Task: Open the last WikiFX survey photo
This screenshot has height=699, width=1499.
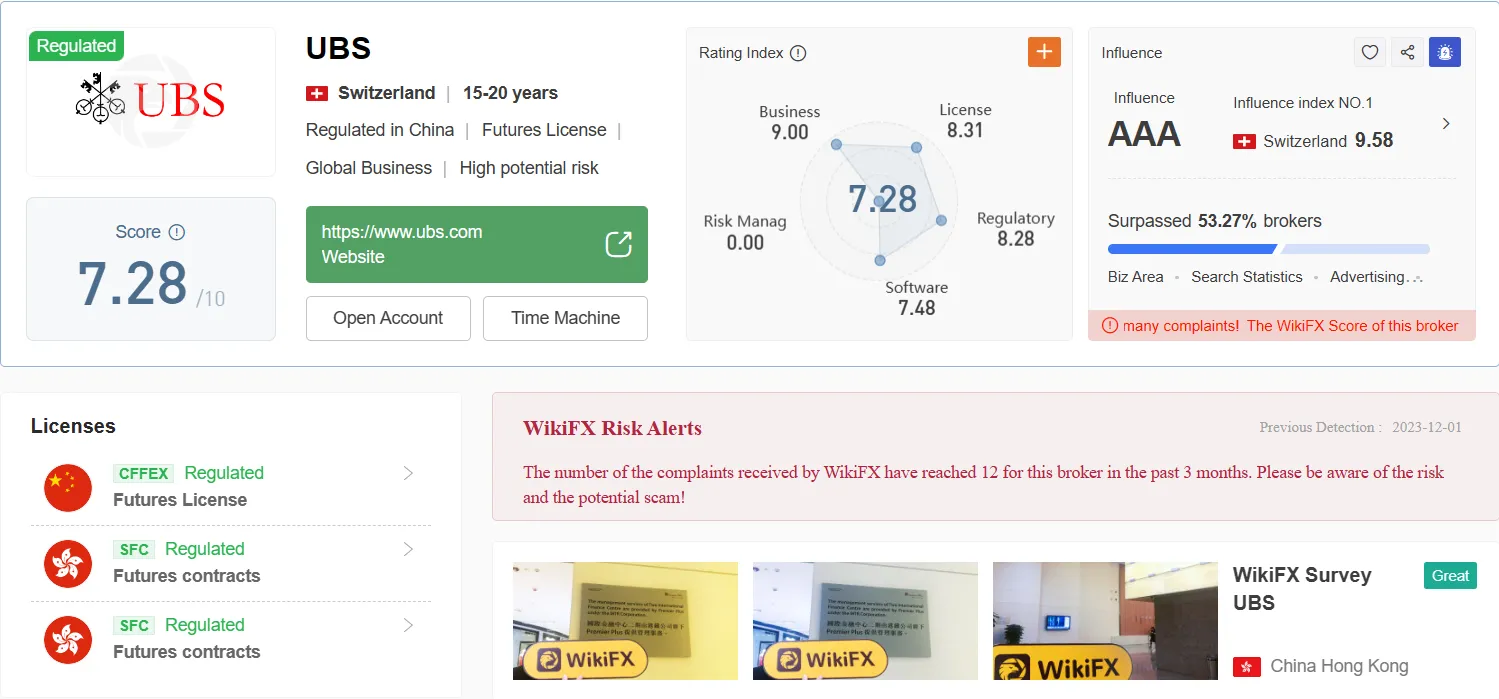Action: click(1105, 621)
